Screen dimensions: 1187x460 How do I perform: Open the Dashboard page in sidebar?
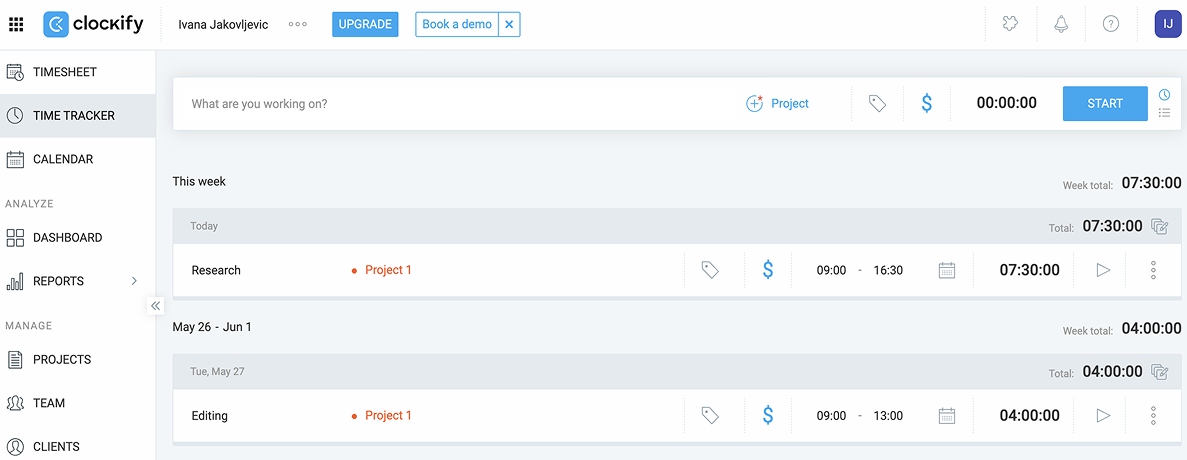[x=67, y=238]
